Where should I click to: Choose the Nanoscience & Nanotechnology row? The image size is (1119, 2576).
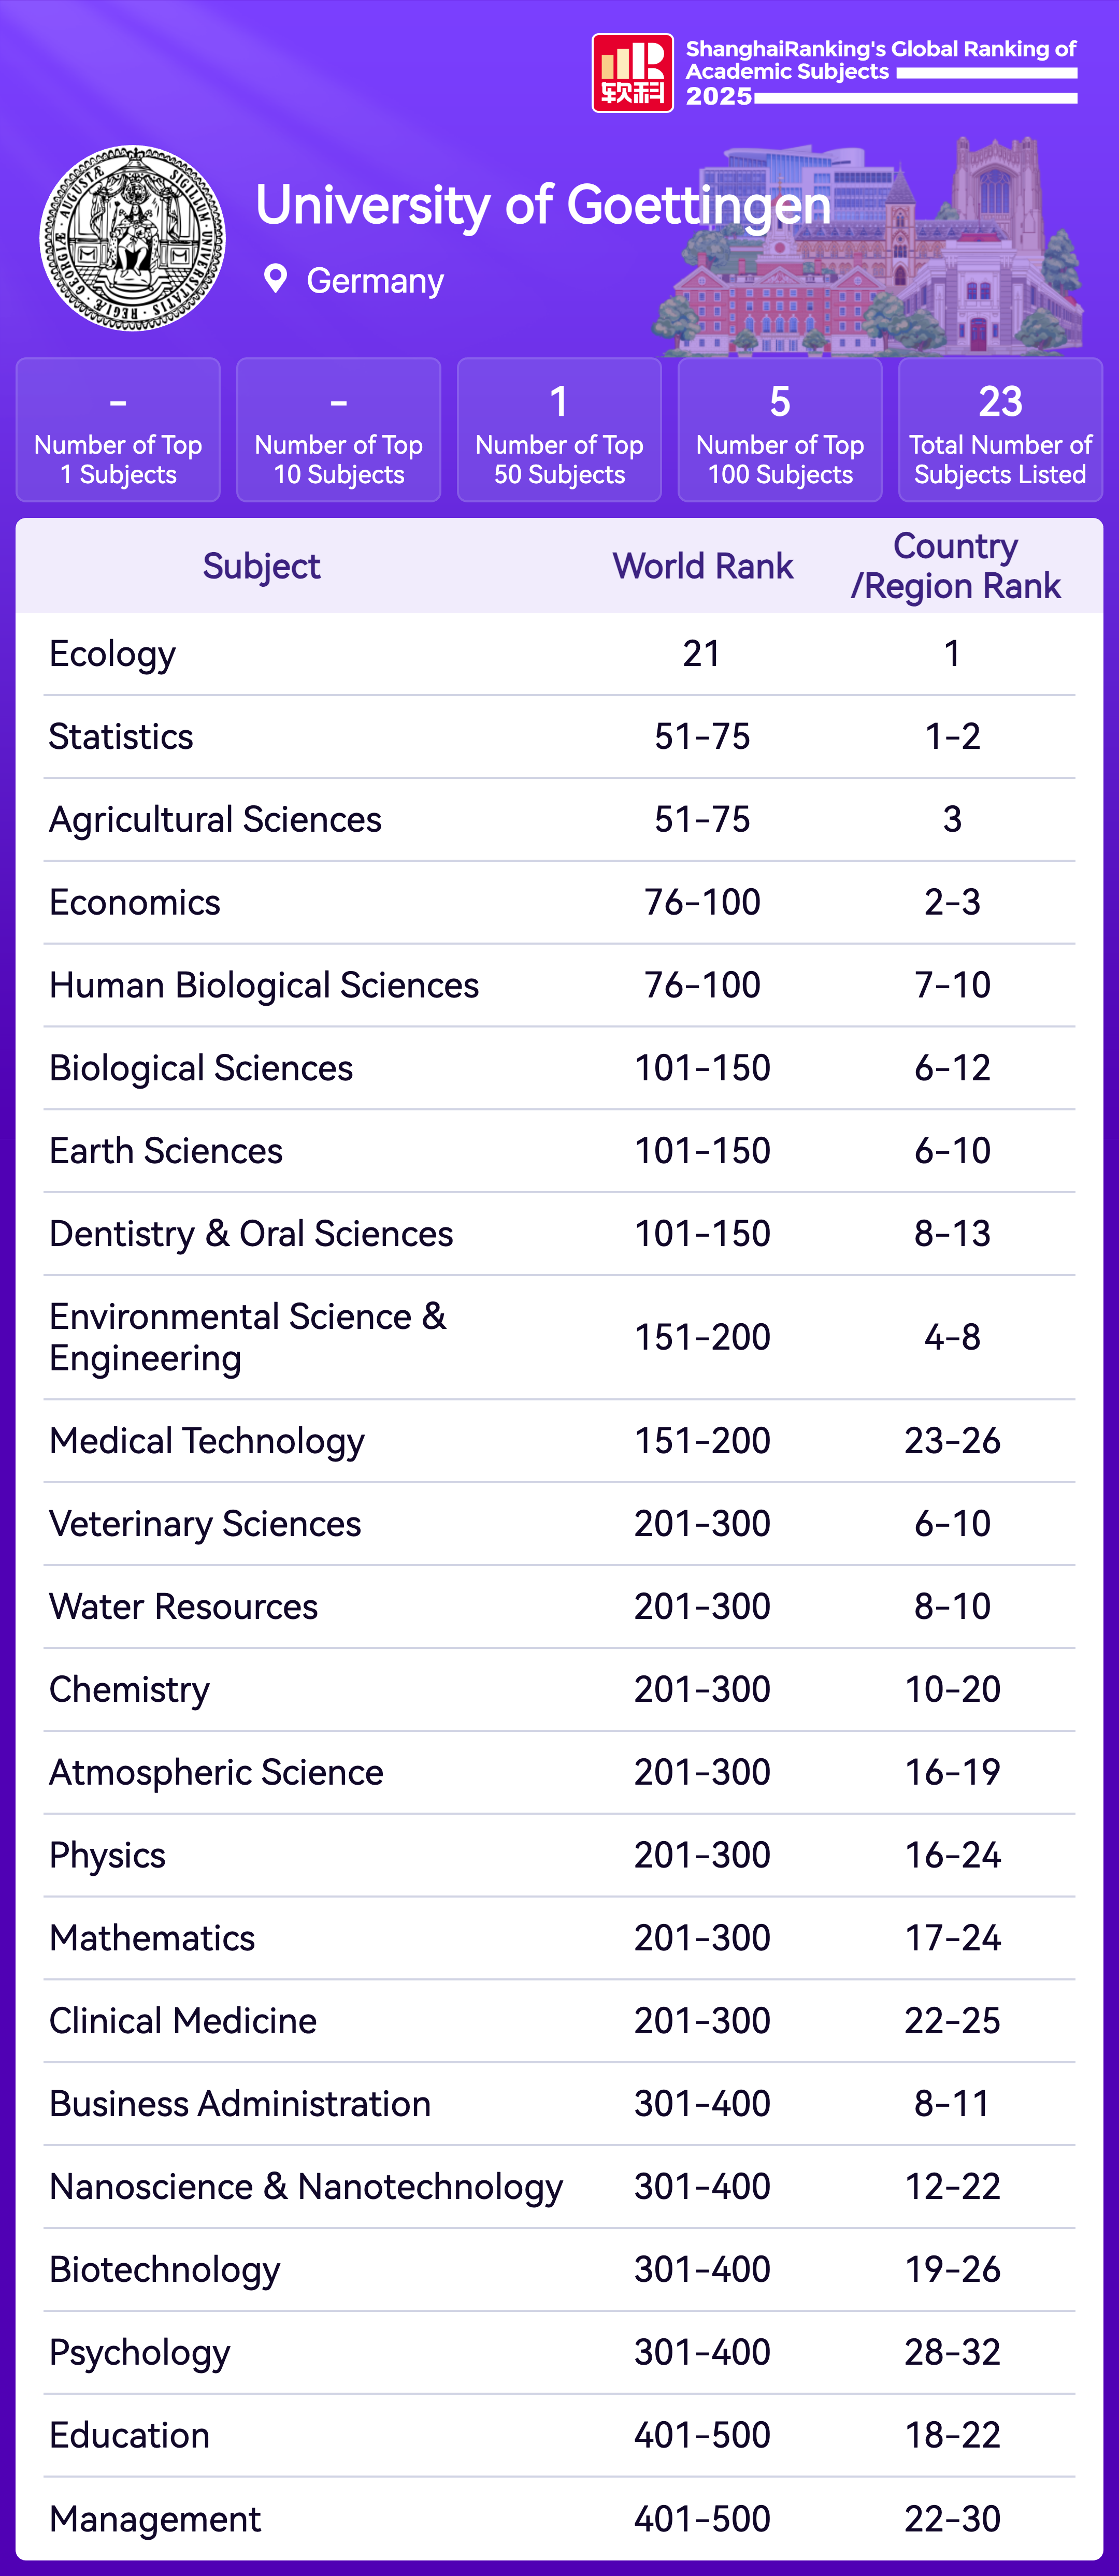pos(306,2187)
